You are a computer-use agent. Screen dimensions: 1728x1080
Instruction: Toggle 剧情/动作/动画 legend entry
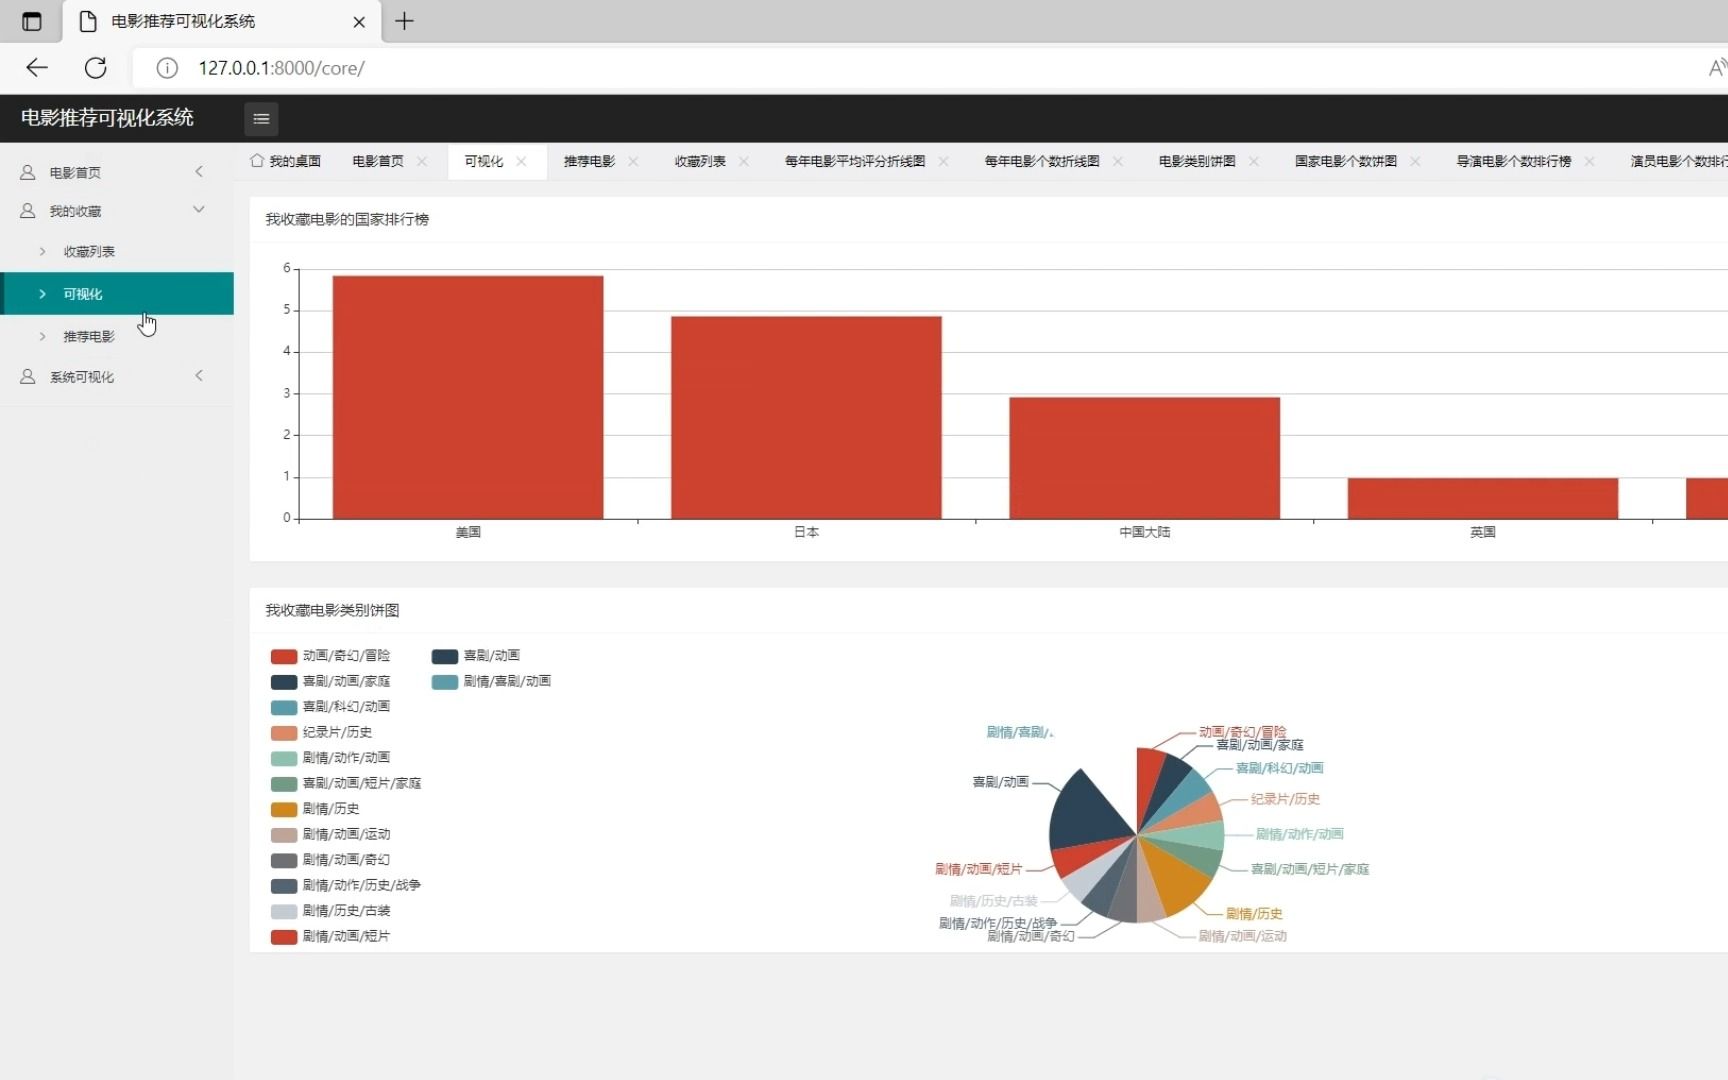click(331, 758)
